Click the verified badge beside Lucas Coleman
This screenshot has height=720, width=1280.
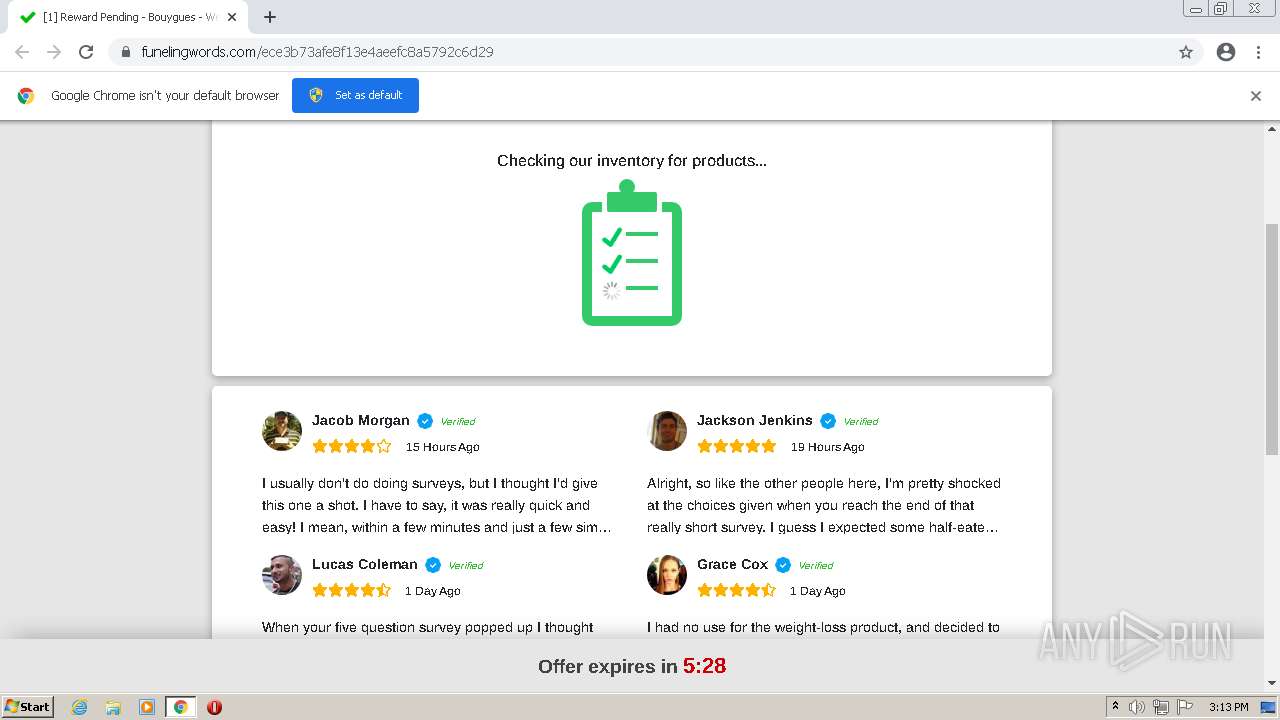(433, 565)
